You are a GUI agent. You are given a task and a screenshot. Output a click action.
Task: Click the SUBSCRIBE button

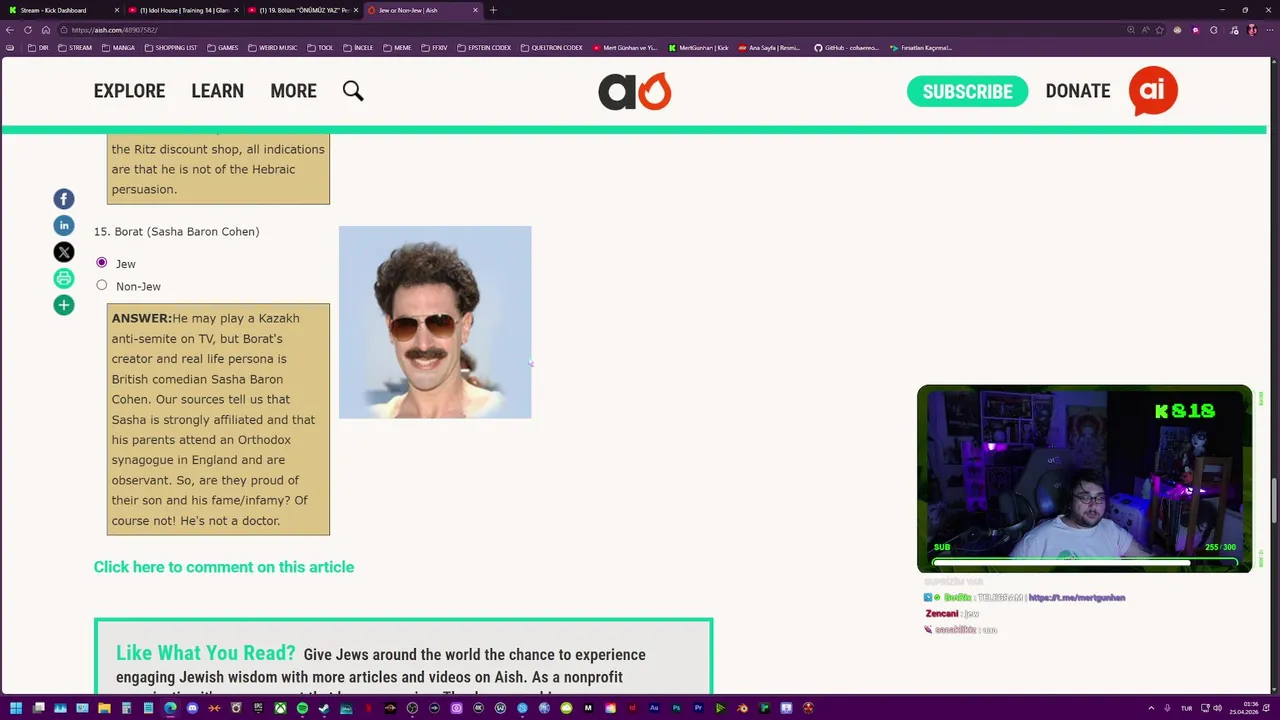pos(967,91)
